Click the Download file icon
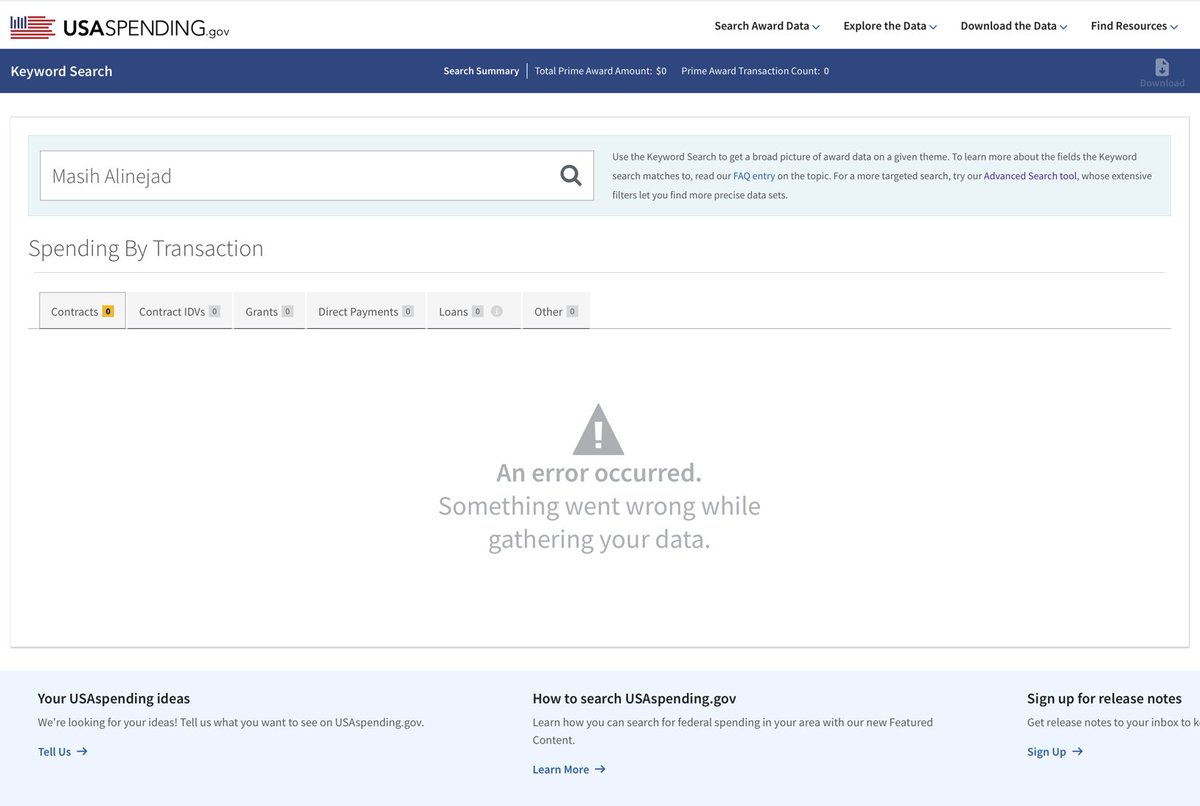1200x806 pixels. 1161,67
